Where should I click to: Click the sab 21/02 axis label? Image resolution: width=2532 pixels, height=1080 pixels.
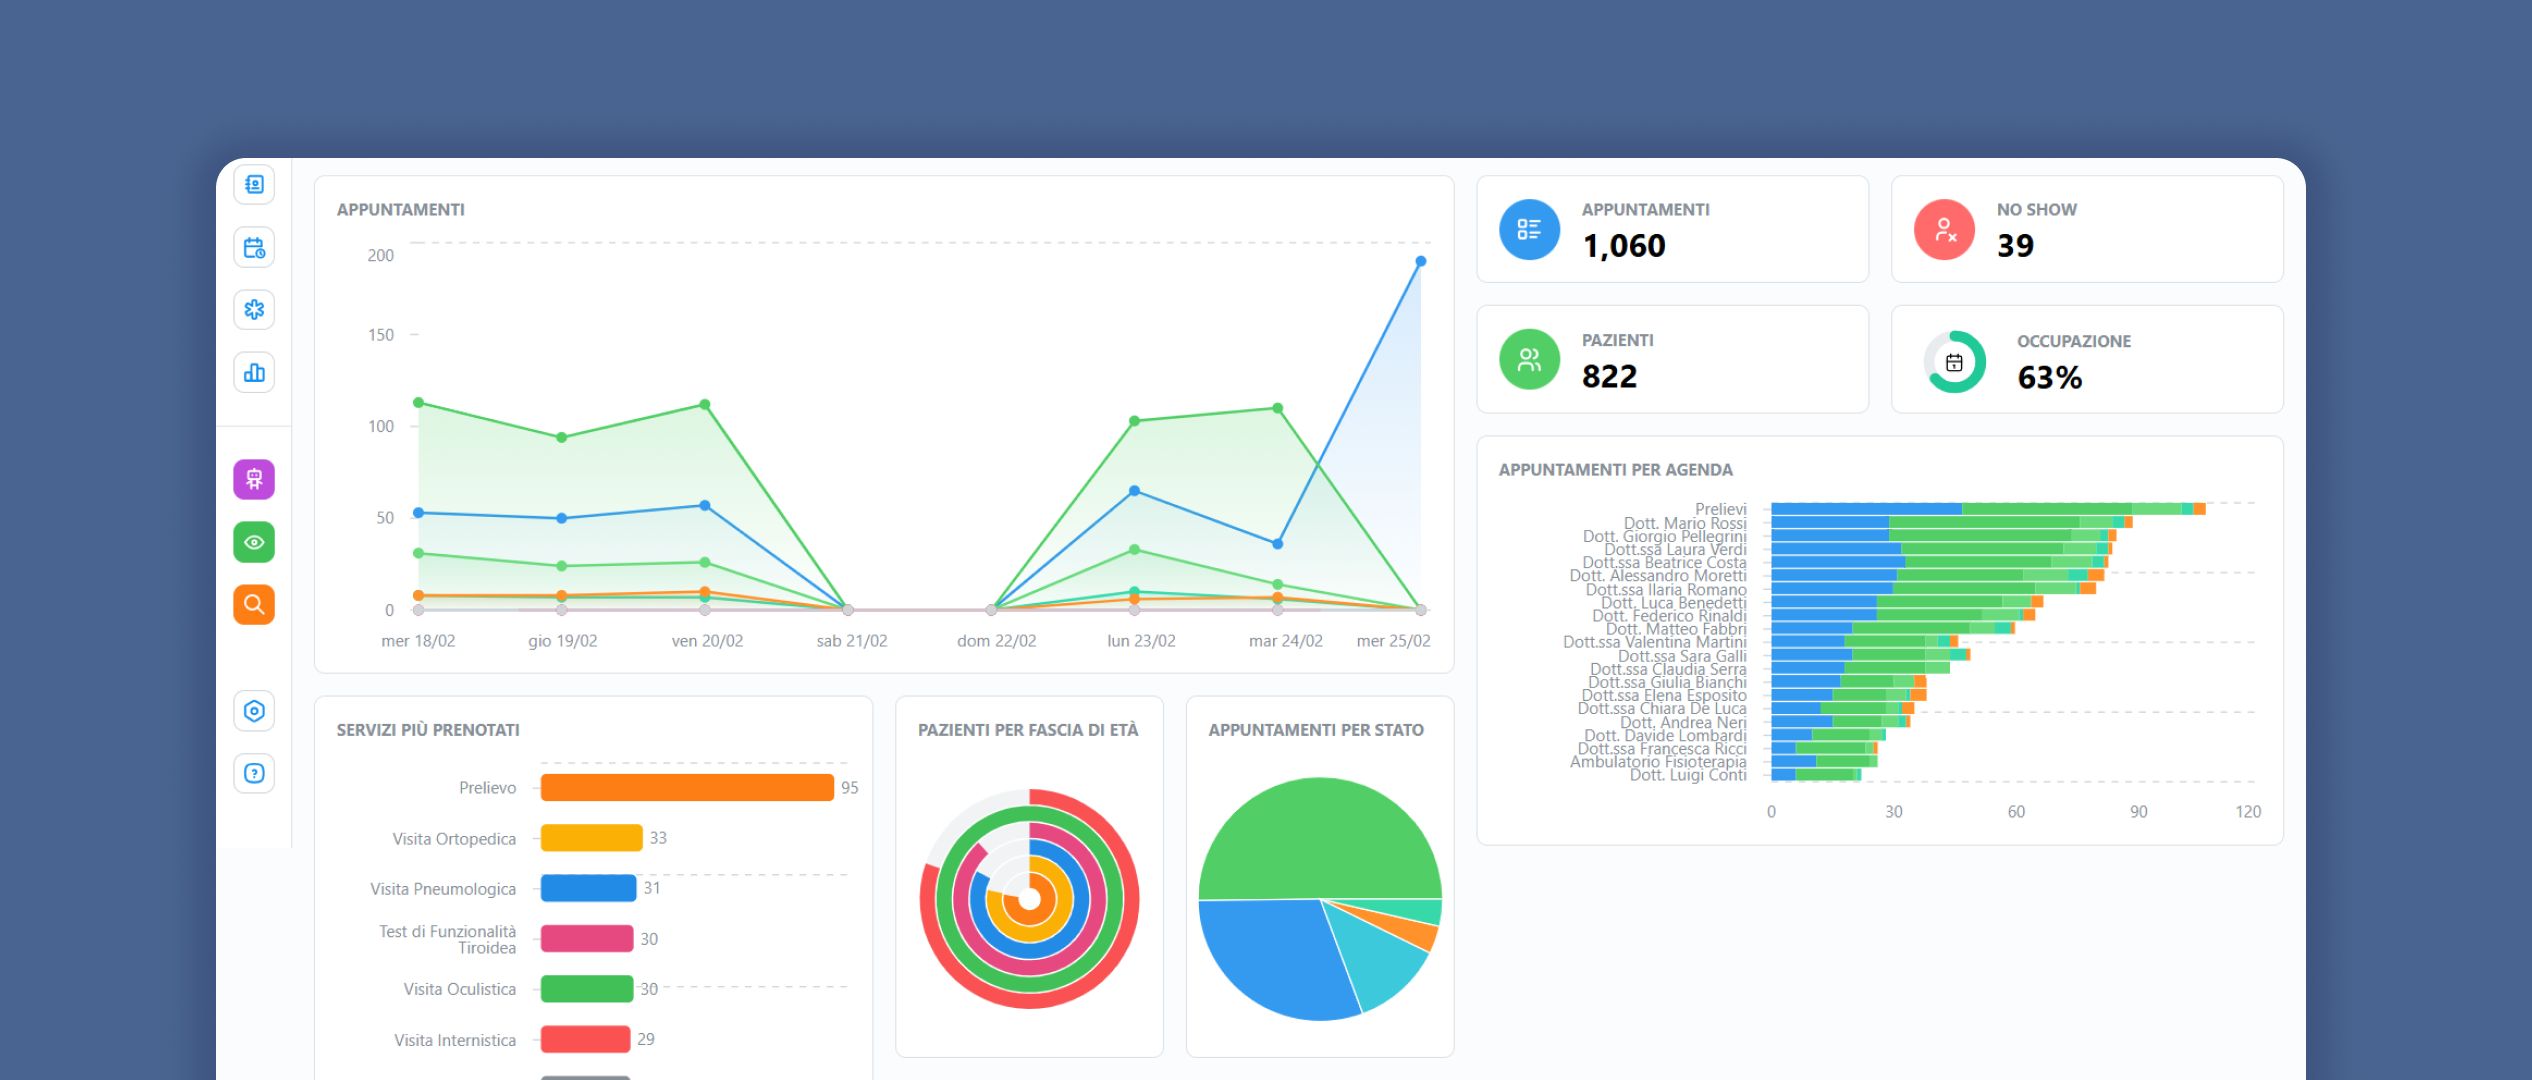click(852, 641)
